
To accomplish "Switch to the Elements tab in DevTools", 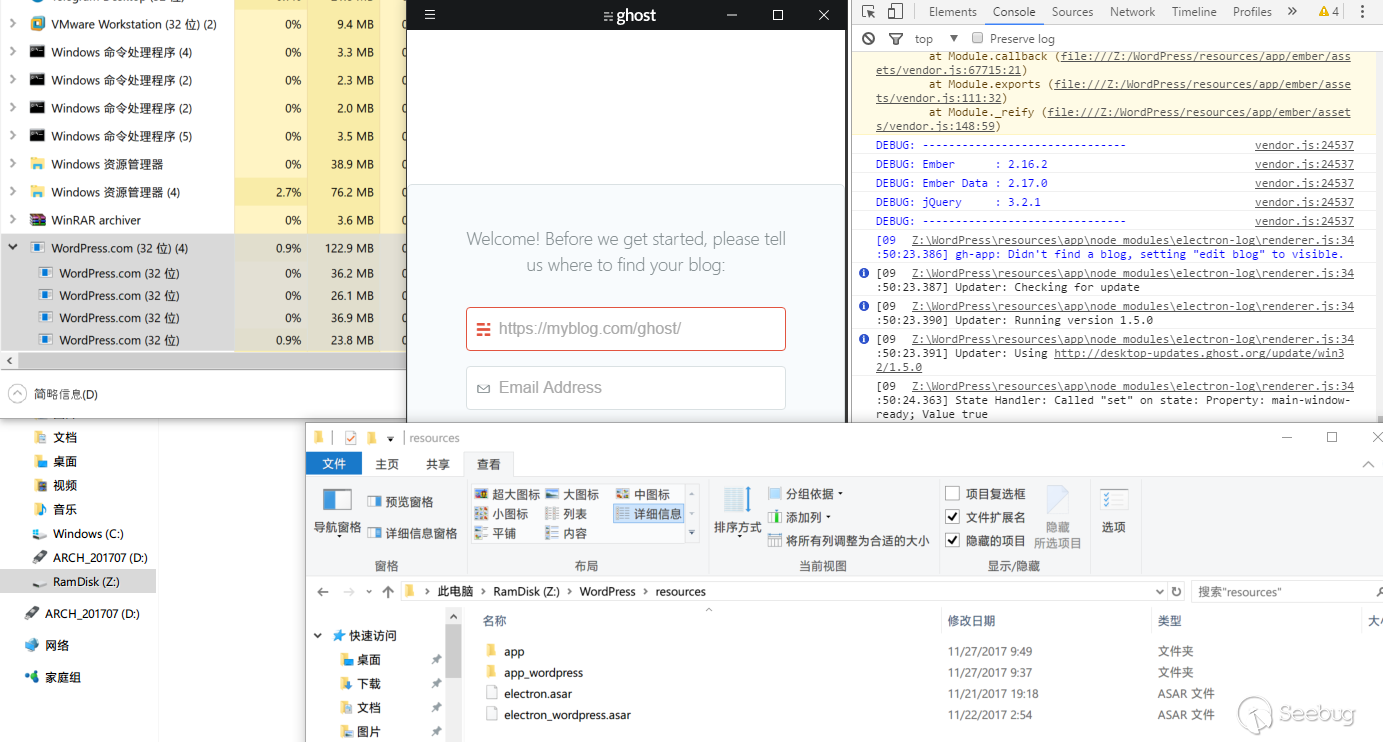I will (x=952, y=12).
